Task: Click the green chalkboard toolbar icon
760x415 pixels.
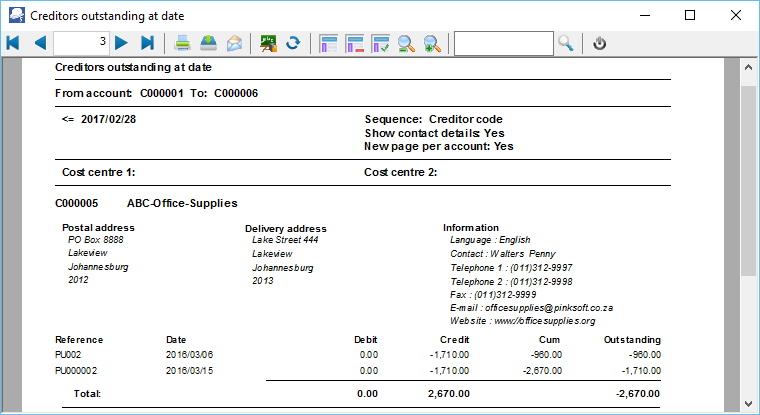Action: pyautogui.click(x=268, y=43)
